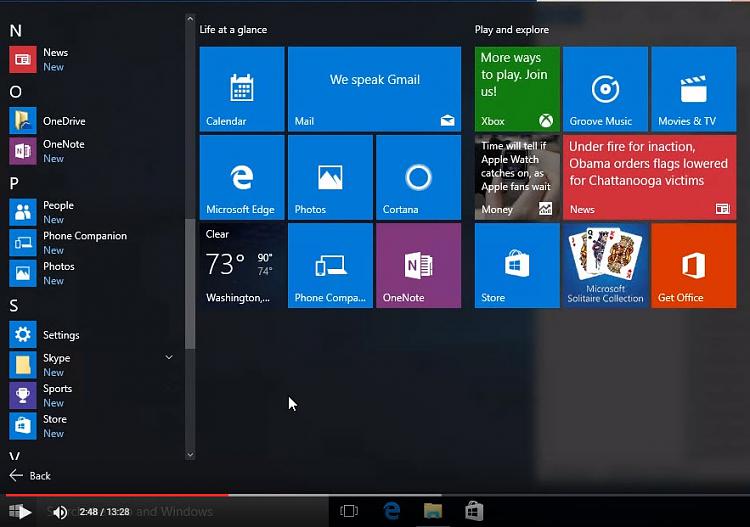Click the Play and explore group title
The image size is (750, 527).
point(512,30)
